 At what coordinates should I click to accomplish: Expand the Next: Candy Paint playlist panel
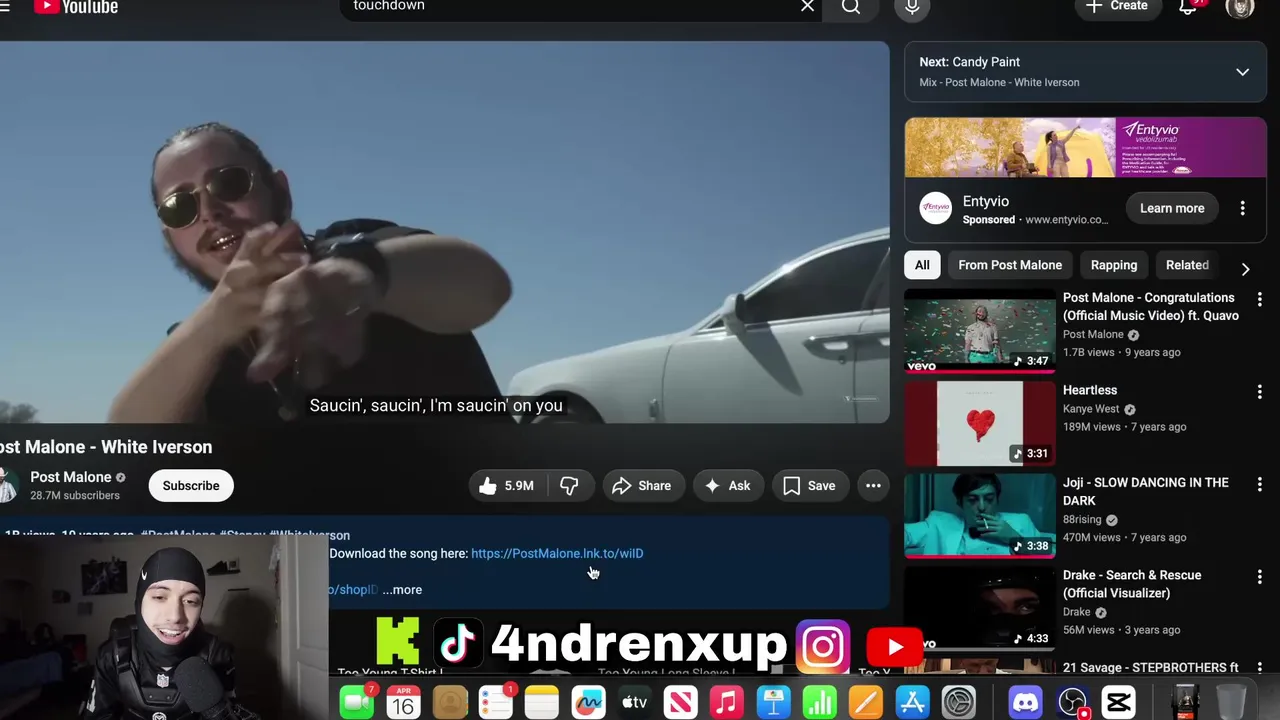pos(1242,72)
